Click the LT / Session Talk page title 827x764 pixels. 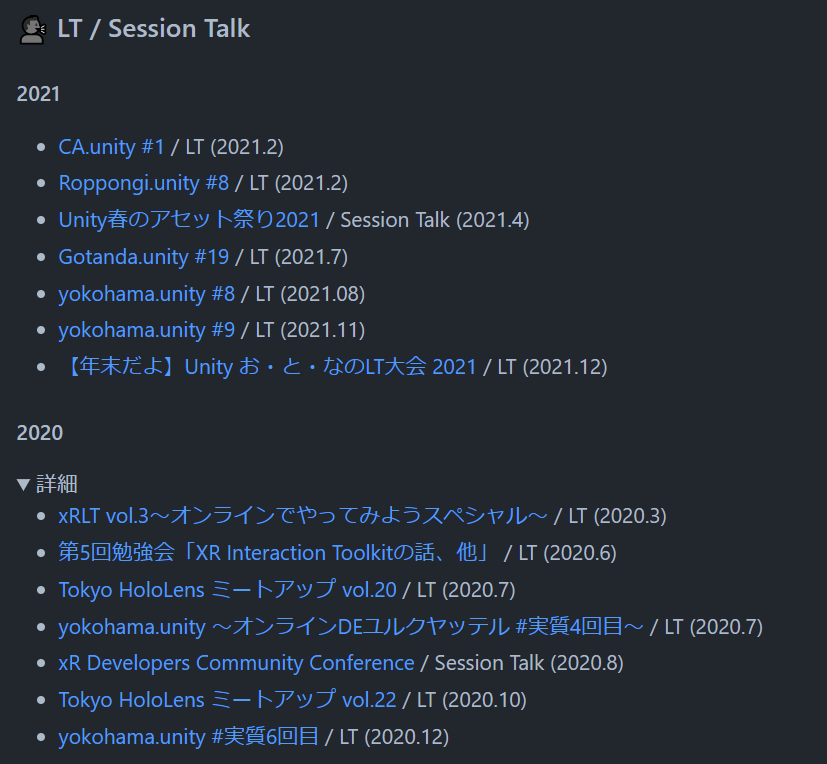pyautogui.click(x=153, y=28)
